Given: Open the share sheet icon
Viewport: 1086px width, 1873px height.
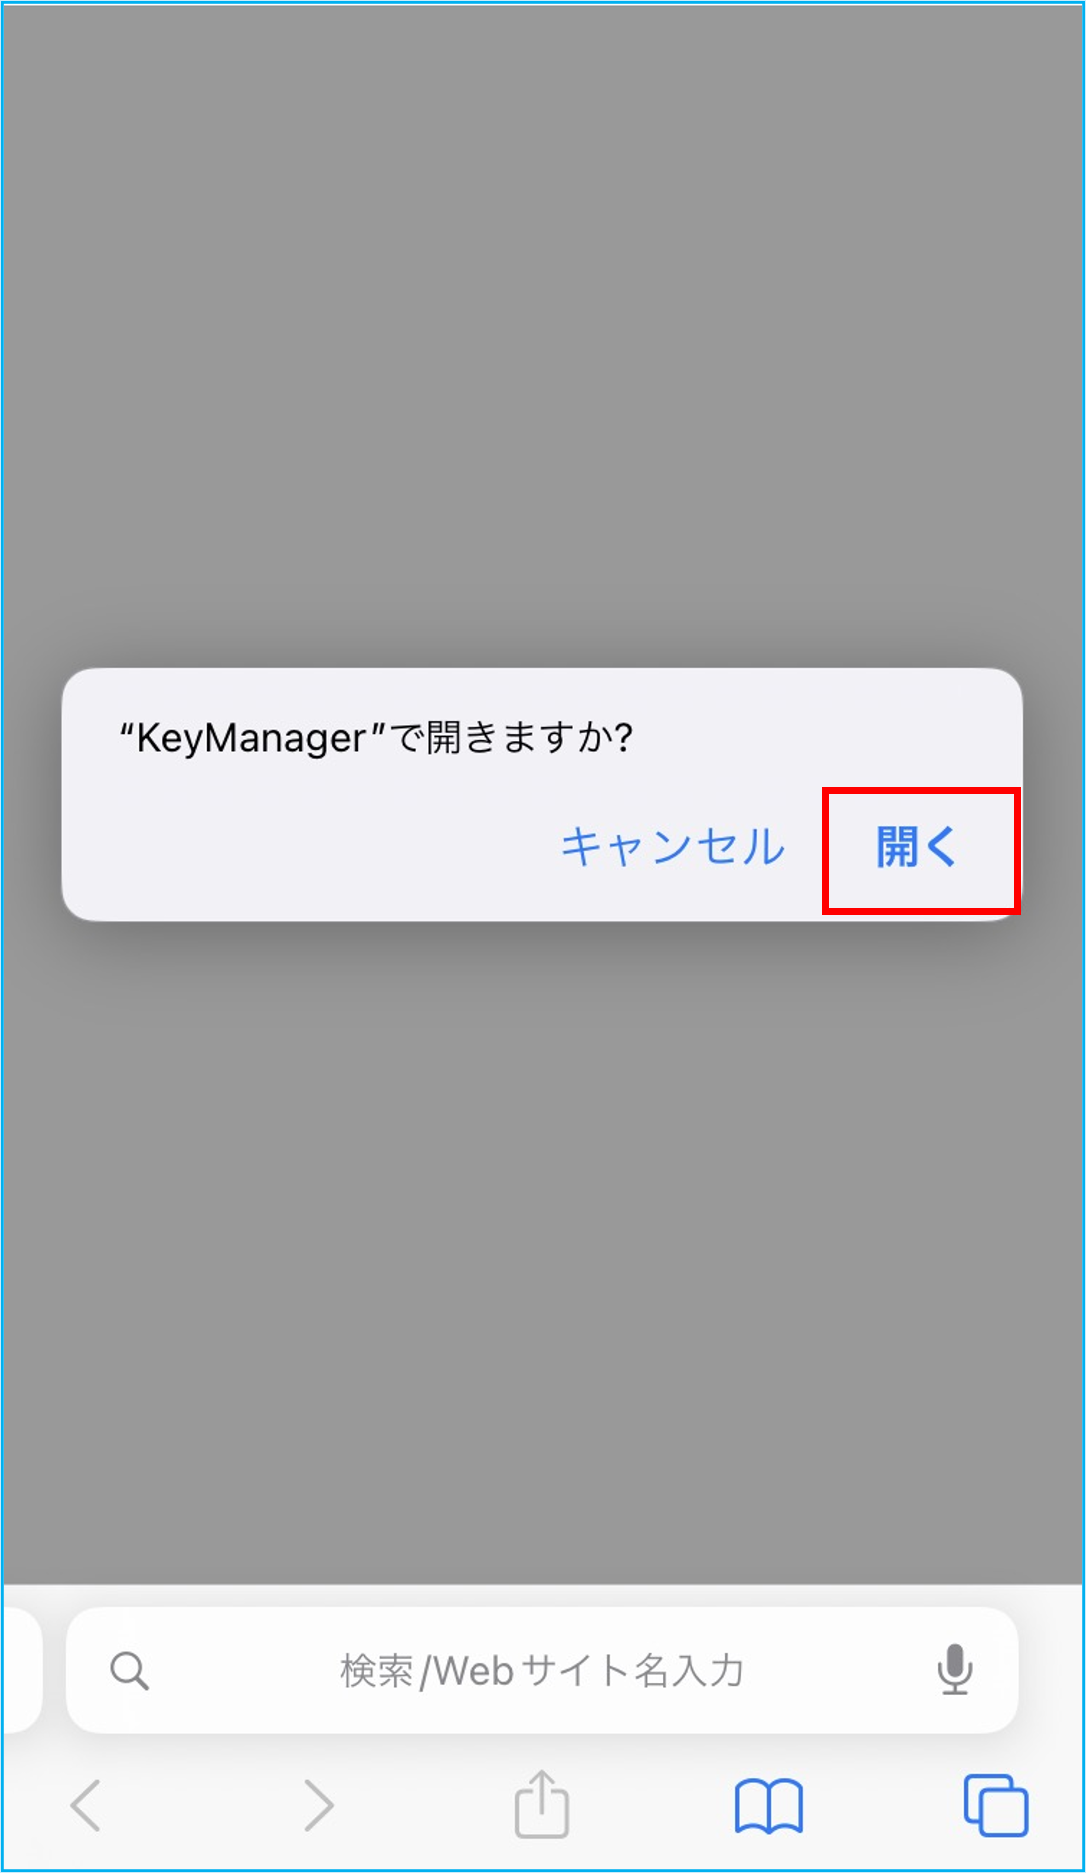Looking at the screenshot, I should coord(542,1803).
